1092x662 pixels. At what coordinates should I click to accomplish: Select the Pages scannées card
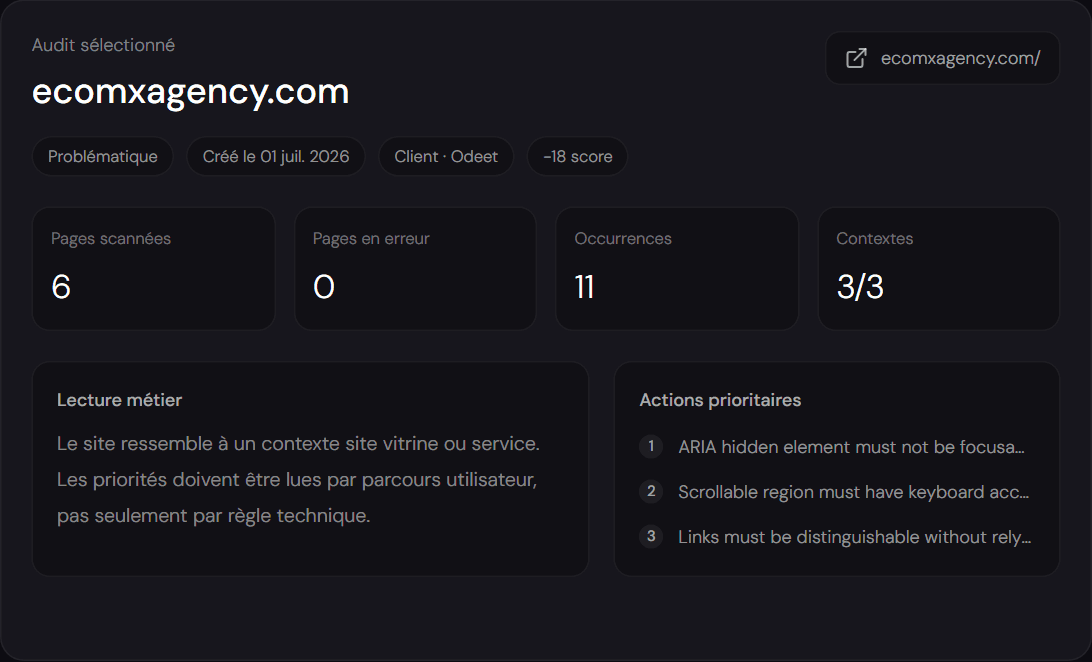tap(154, 269)
